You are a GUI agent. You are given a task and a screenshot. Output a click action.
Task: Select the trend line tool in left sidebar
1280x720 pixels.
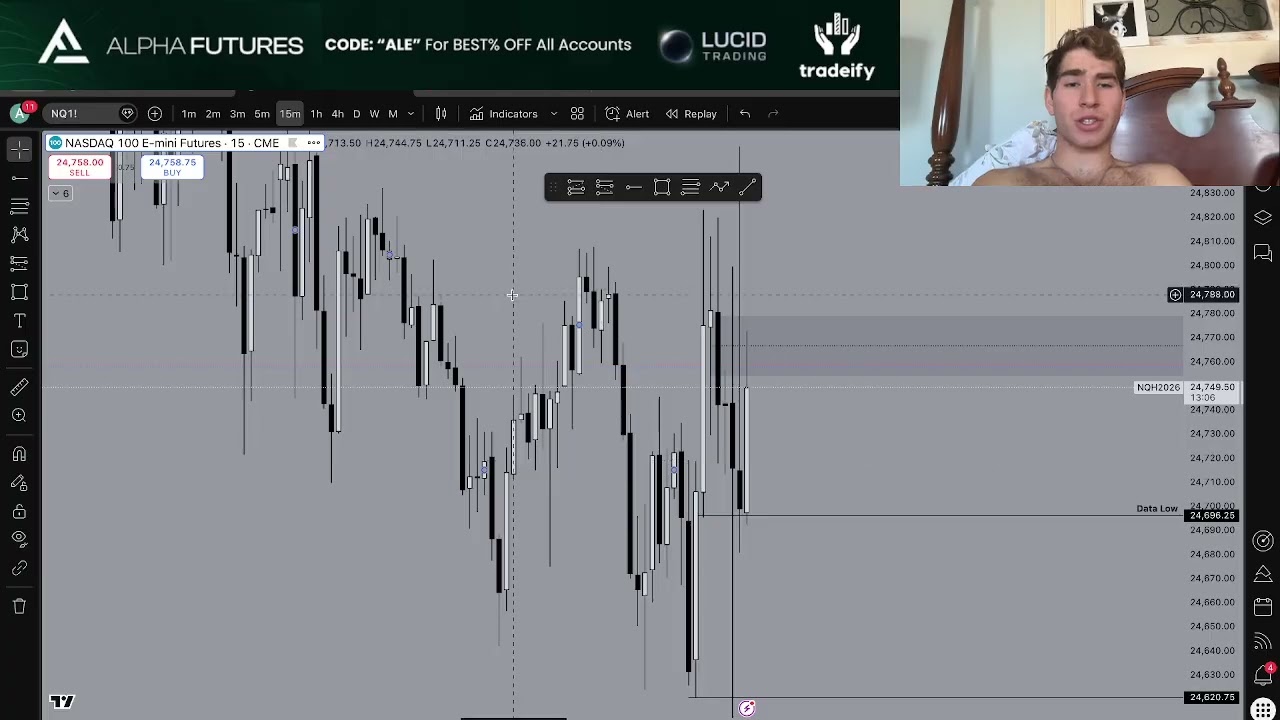point(19,178)
